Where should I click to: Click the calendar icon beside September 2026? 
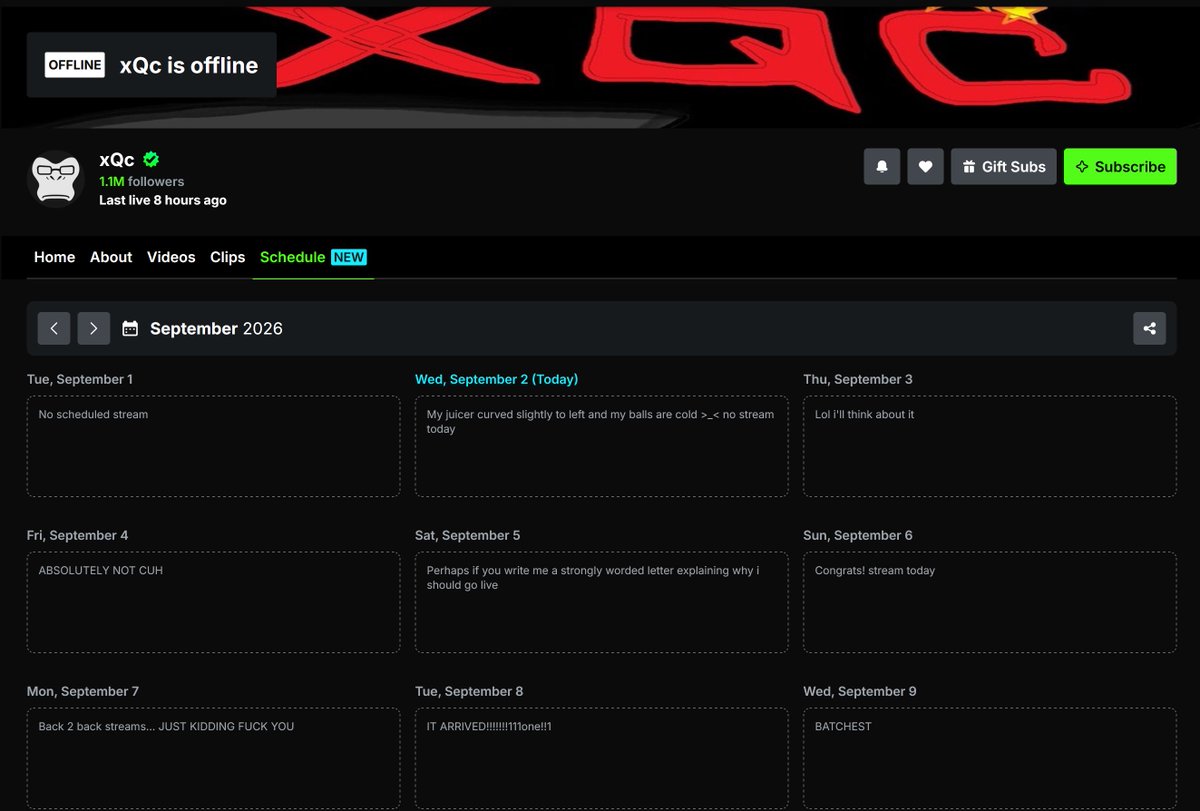point(130,328)
